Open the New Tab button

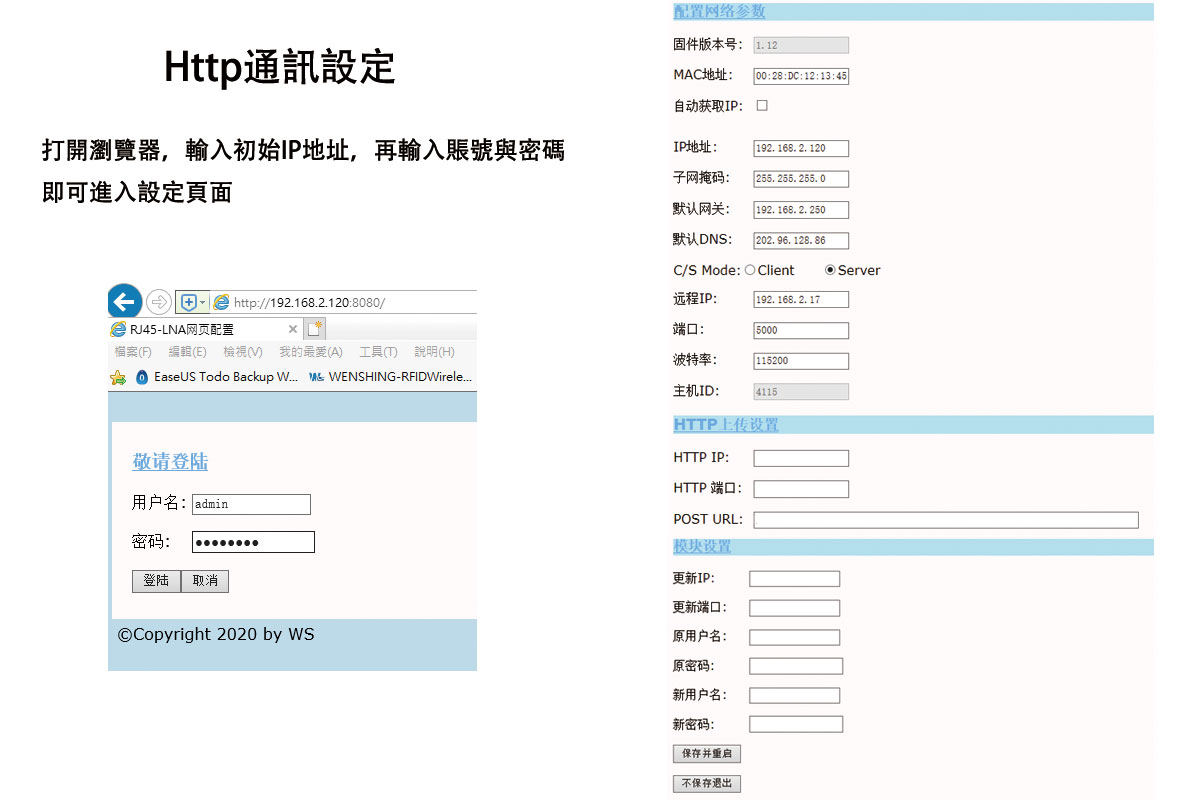(315, 329)
